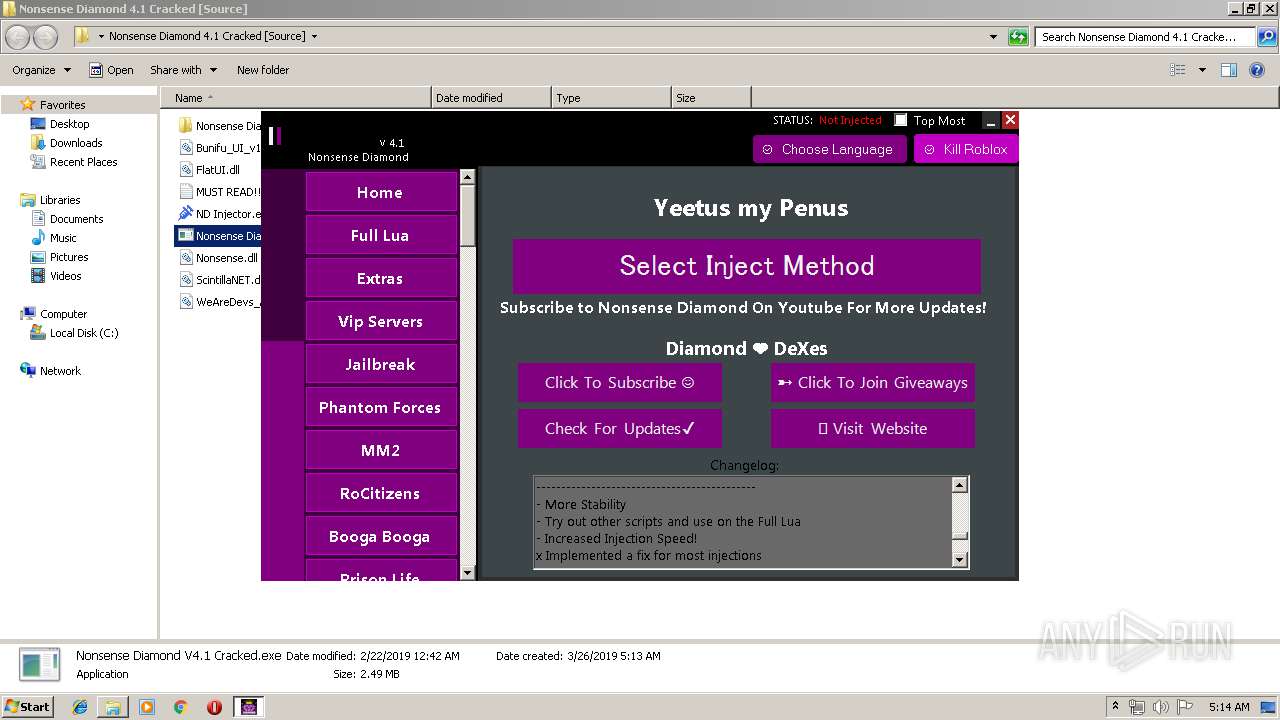Minimize the Nonsense Diamond window
The height and width of the screenshot is (720, 1280).
991,121
